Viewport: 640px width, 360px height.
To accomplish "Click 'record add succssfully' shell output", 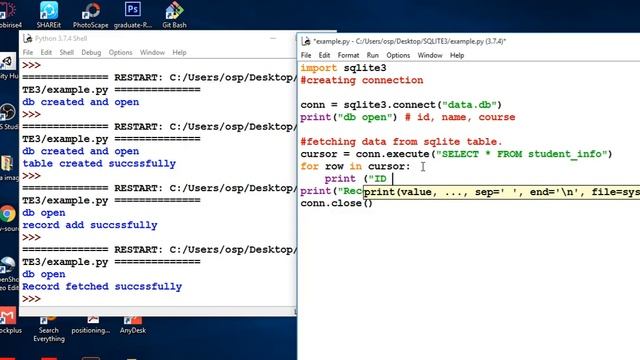I will pos(90,225).
